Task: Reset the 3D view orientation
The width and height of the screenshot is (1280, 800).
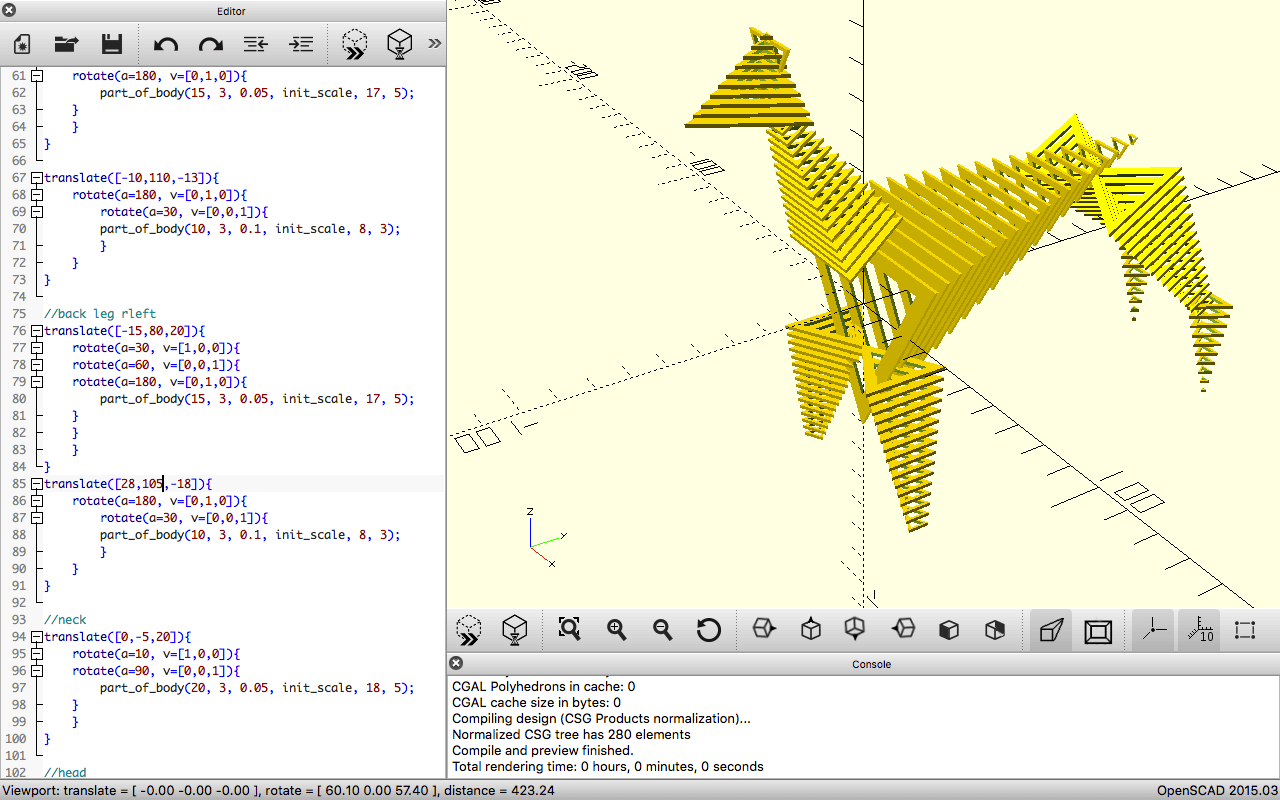Action: 709,629
